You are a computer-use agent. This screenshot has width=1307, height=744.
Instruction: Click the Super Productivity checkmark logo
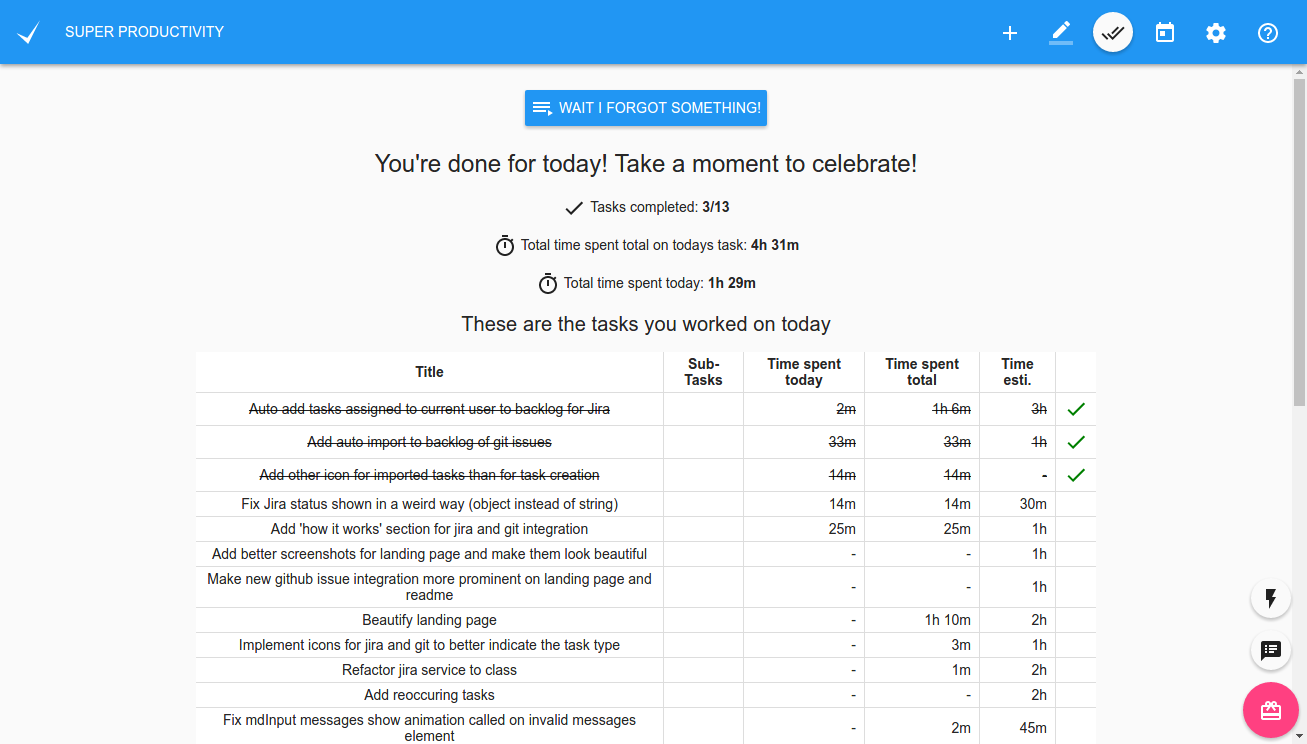tap(29, 32)
